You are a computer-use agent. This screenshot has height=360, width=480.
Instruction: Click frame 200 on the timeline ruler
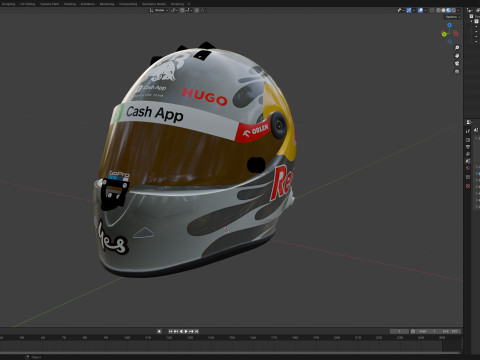(x=337, y=338)
